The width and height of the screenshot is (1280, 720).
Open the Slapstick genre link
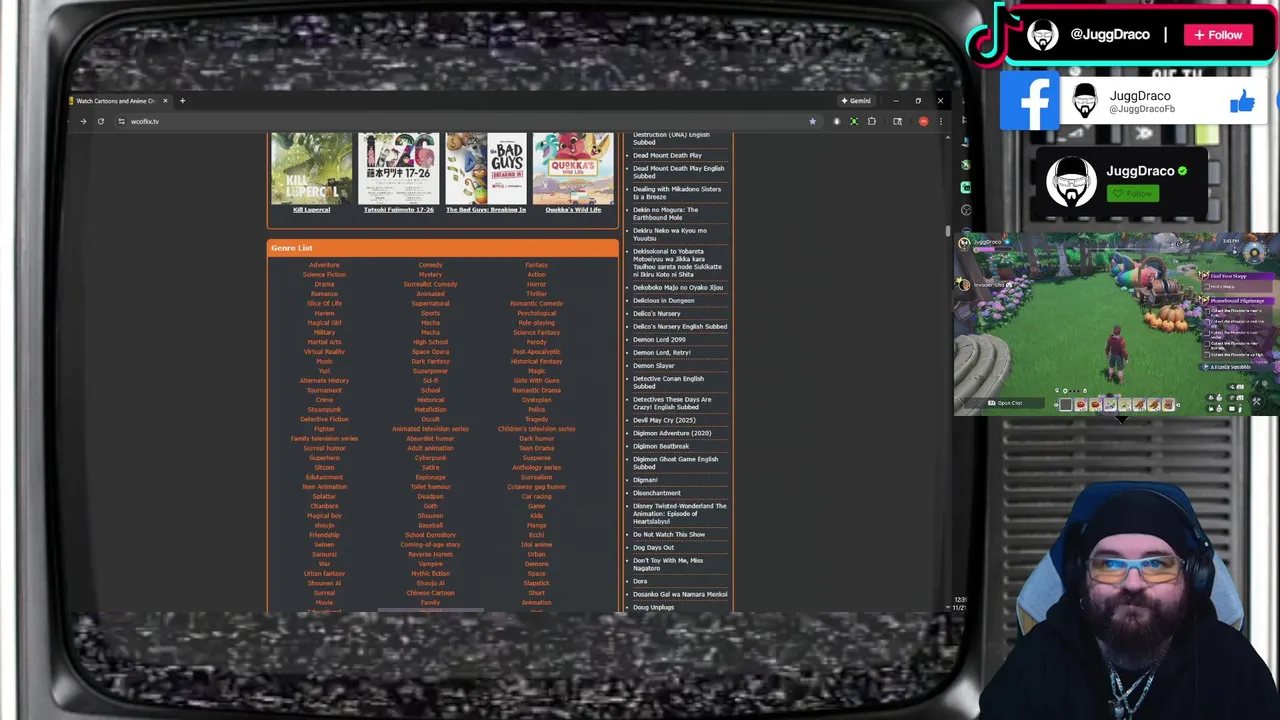(x=536, y=583)
